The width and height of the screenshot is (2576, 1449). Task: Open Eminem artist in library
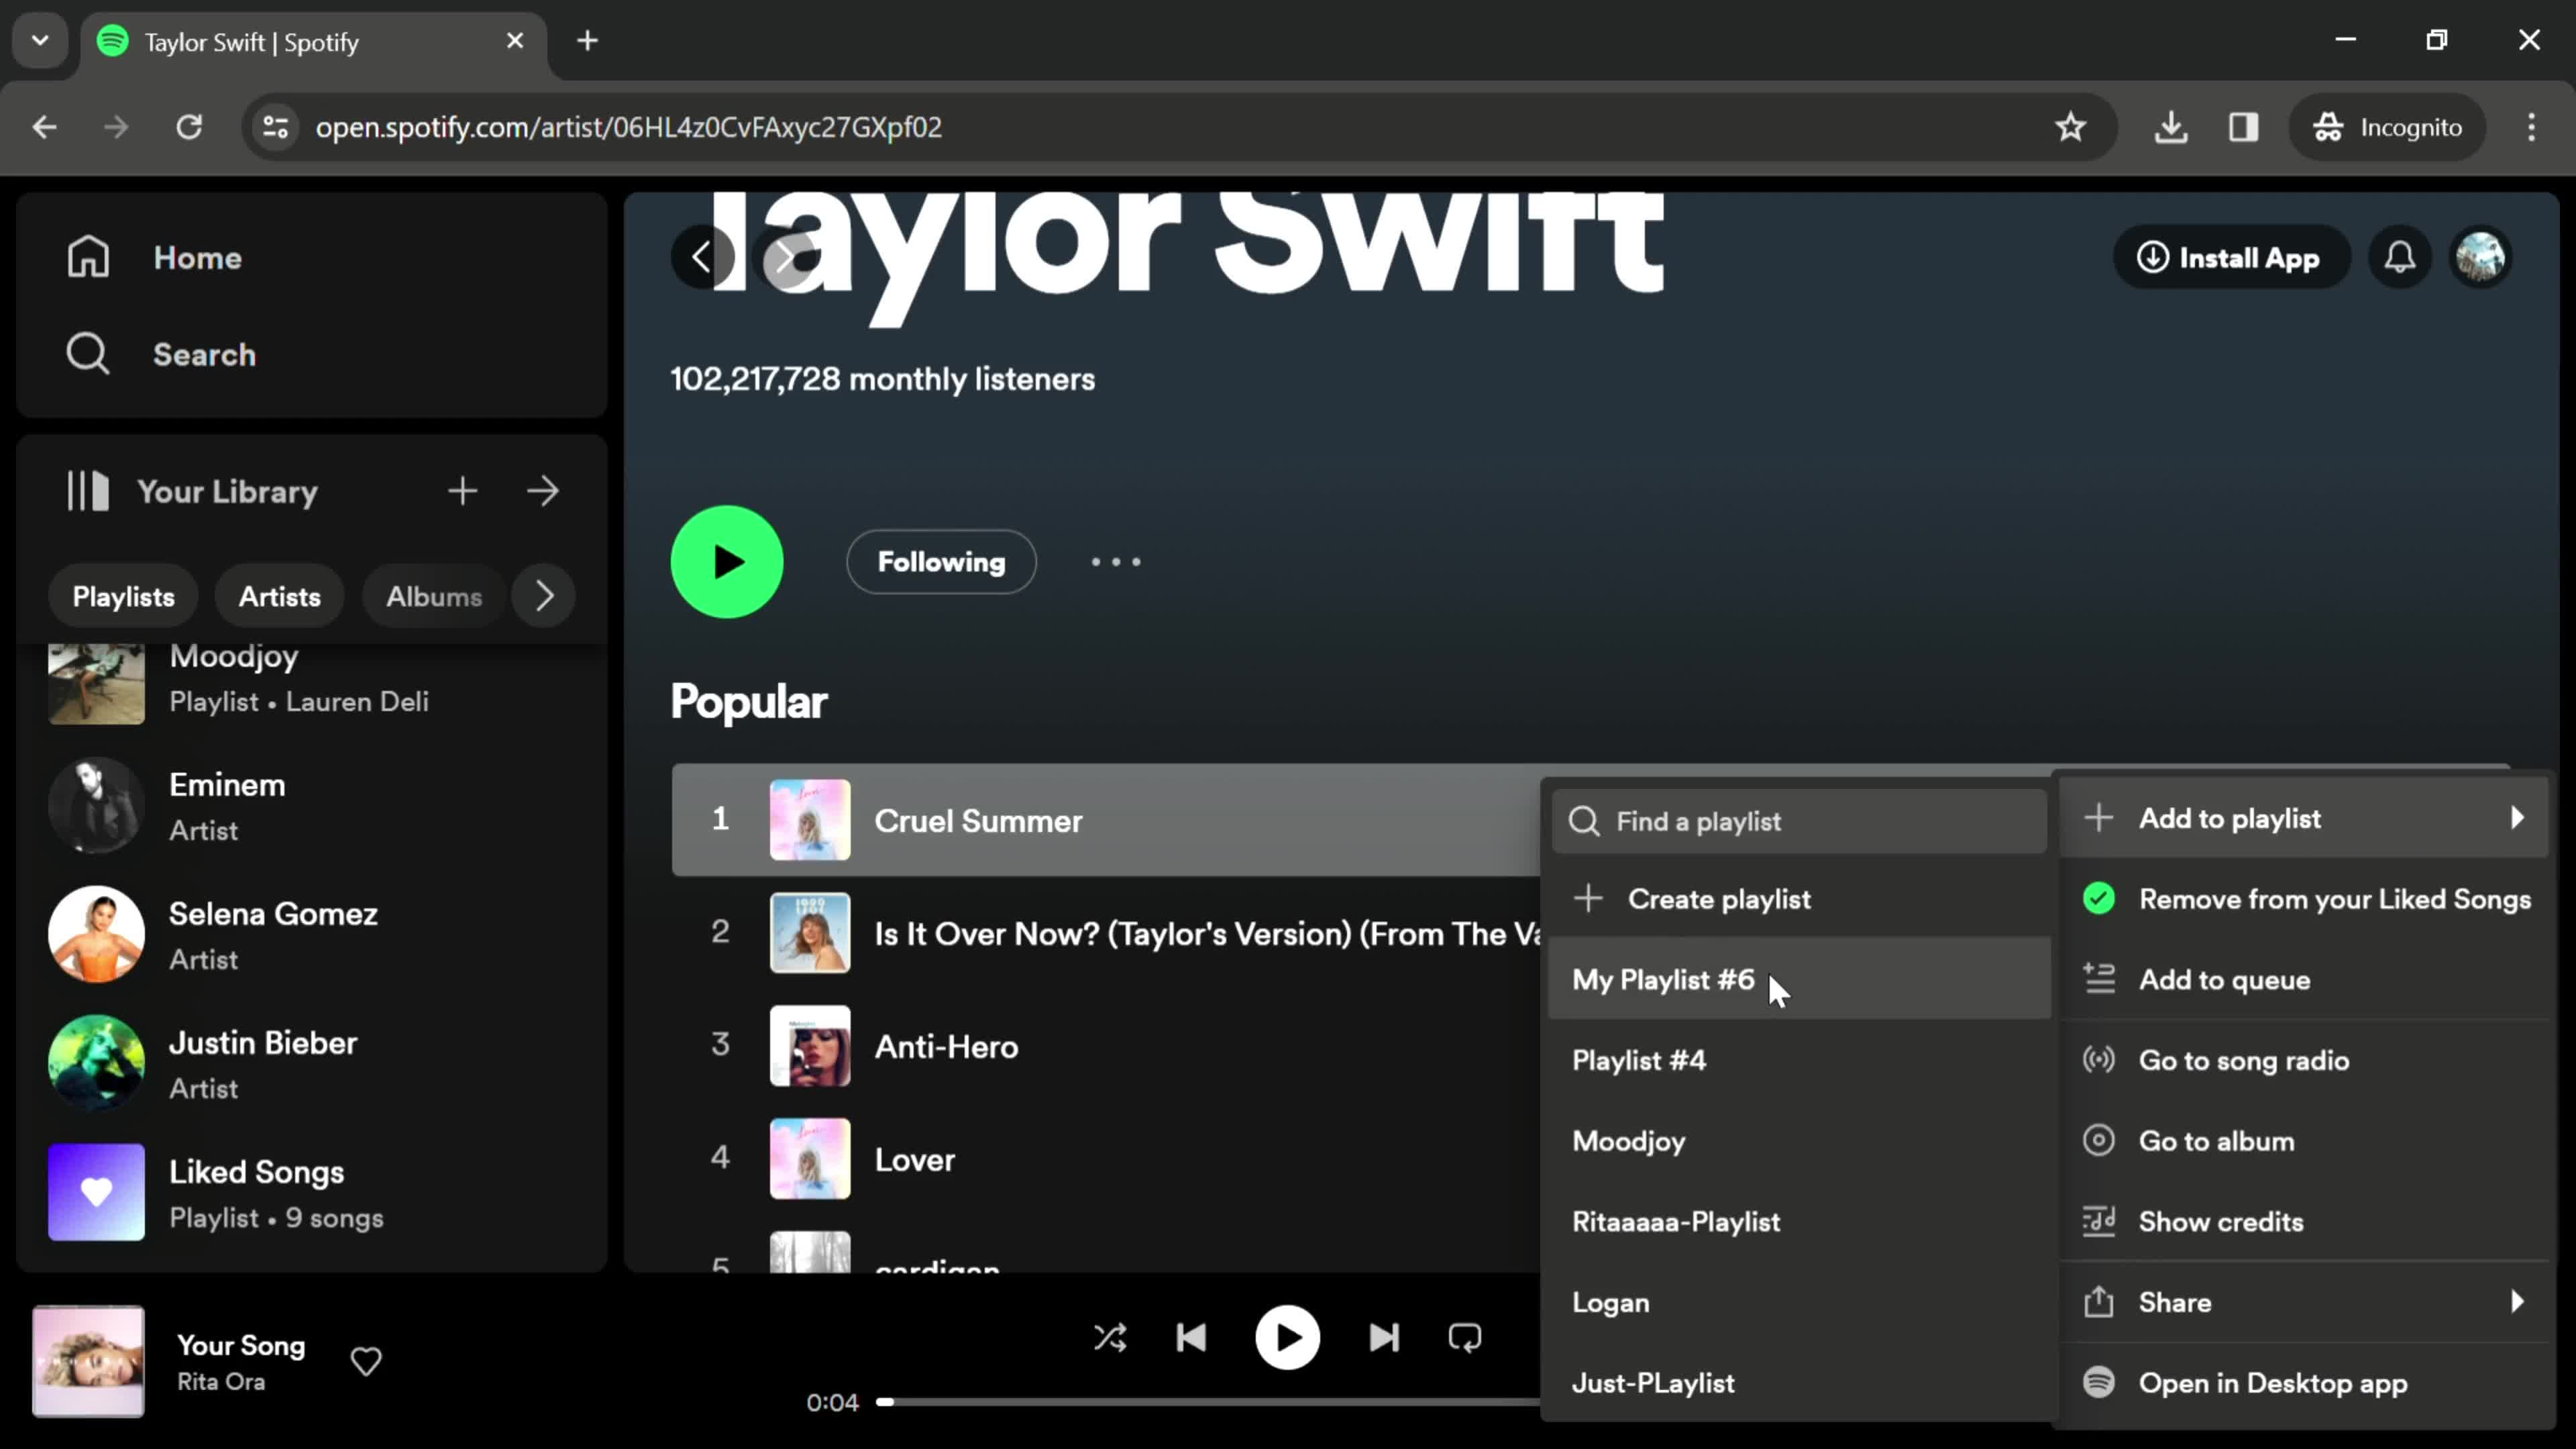pos(312,806)
